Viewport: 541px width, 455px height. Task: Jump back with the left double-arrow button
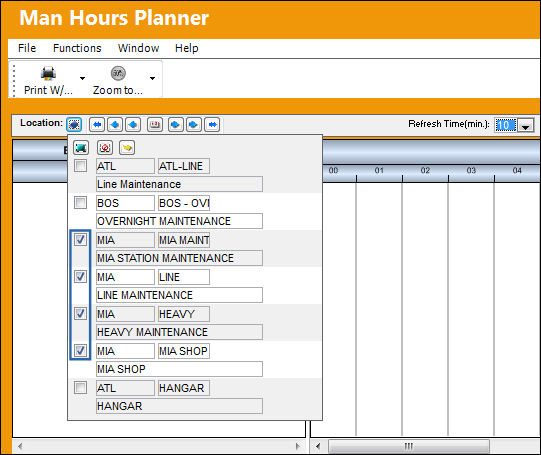[x=97, y=125]
